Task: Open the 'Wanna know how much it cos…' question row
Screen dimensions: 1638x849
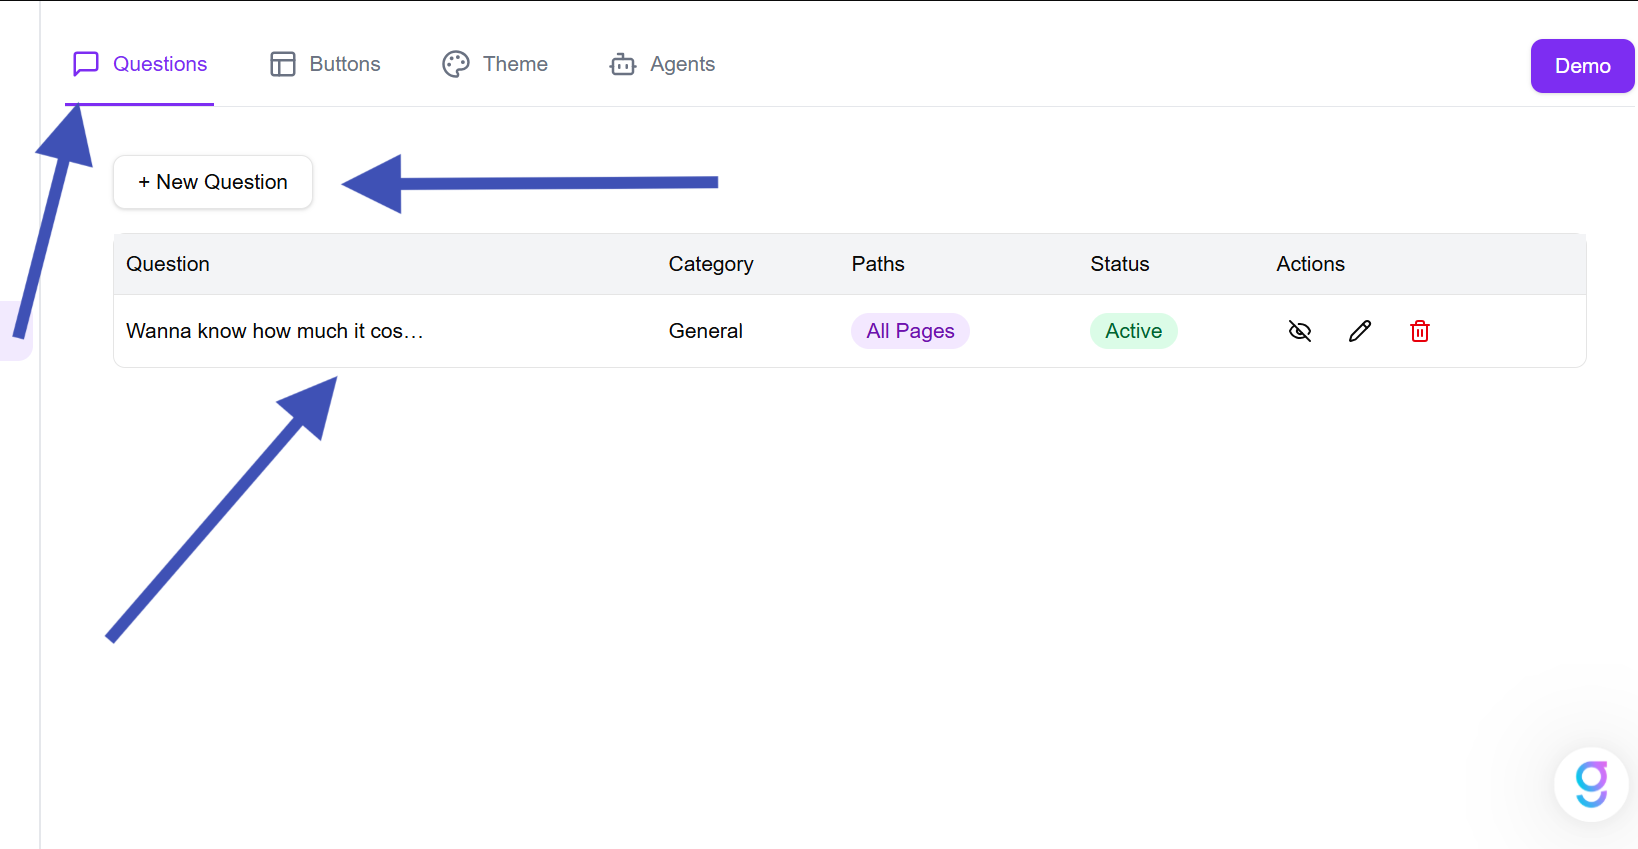Action: pos(849,331)
